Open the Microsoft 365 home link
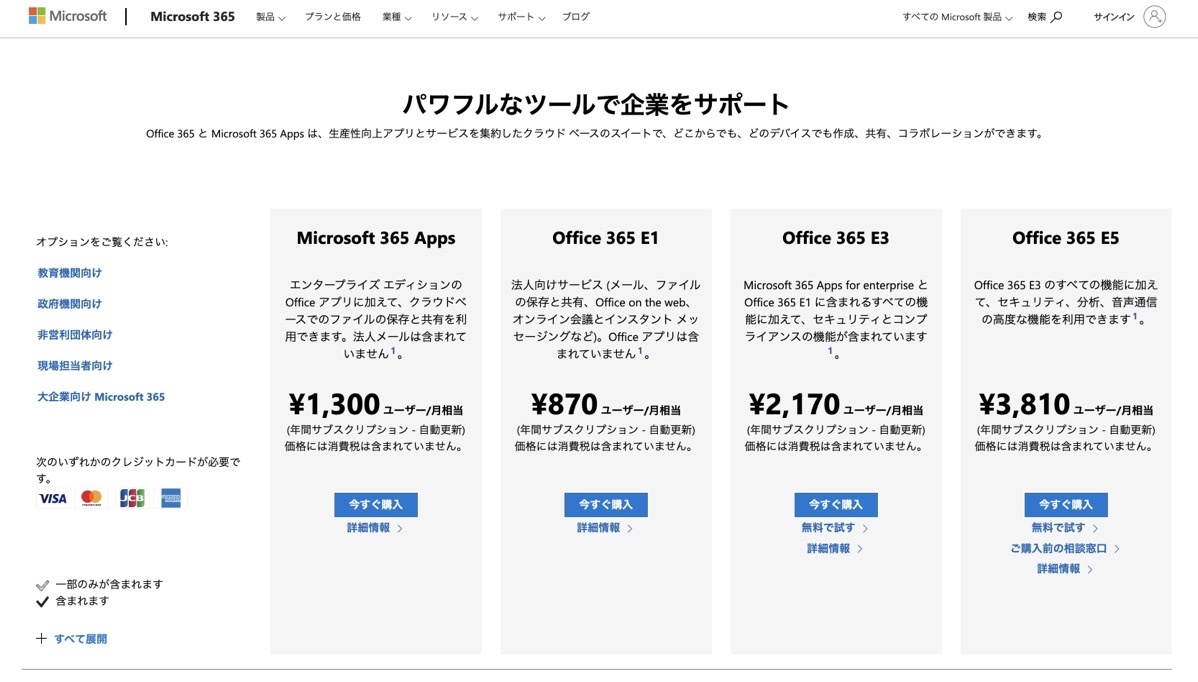The height and width of the screenshot is (682, 1198). pyautogui.click(x=193, y=16)
